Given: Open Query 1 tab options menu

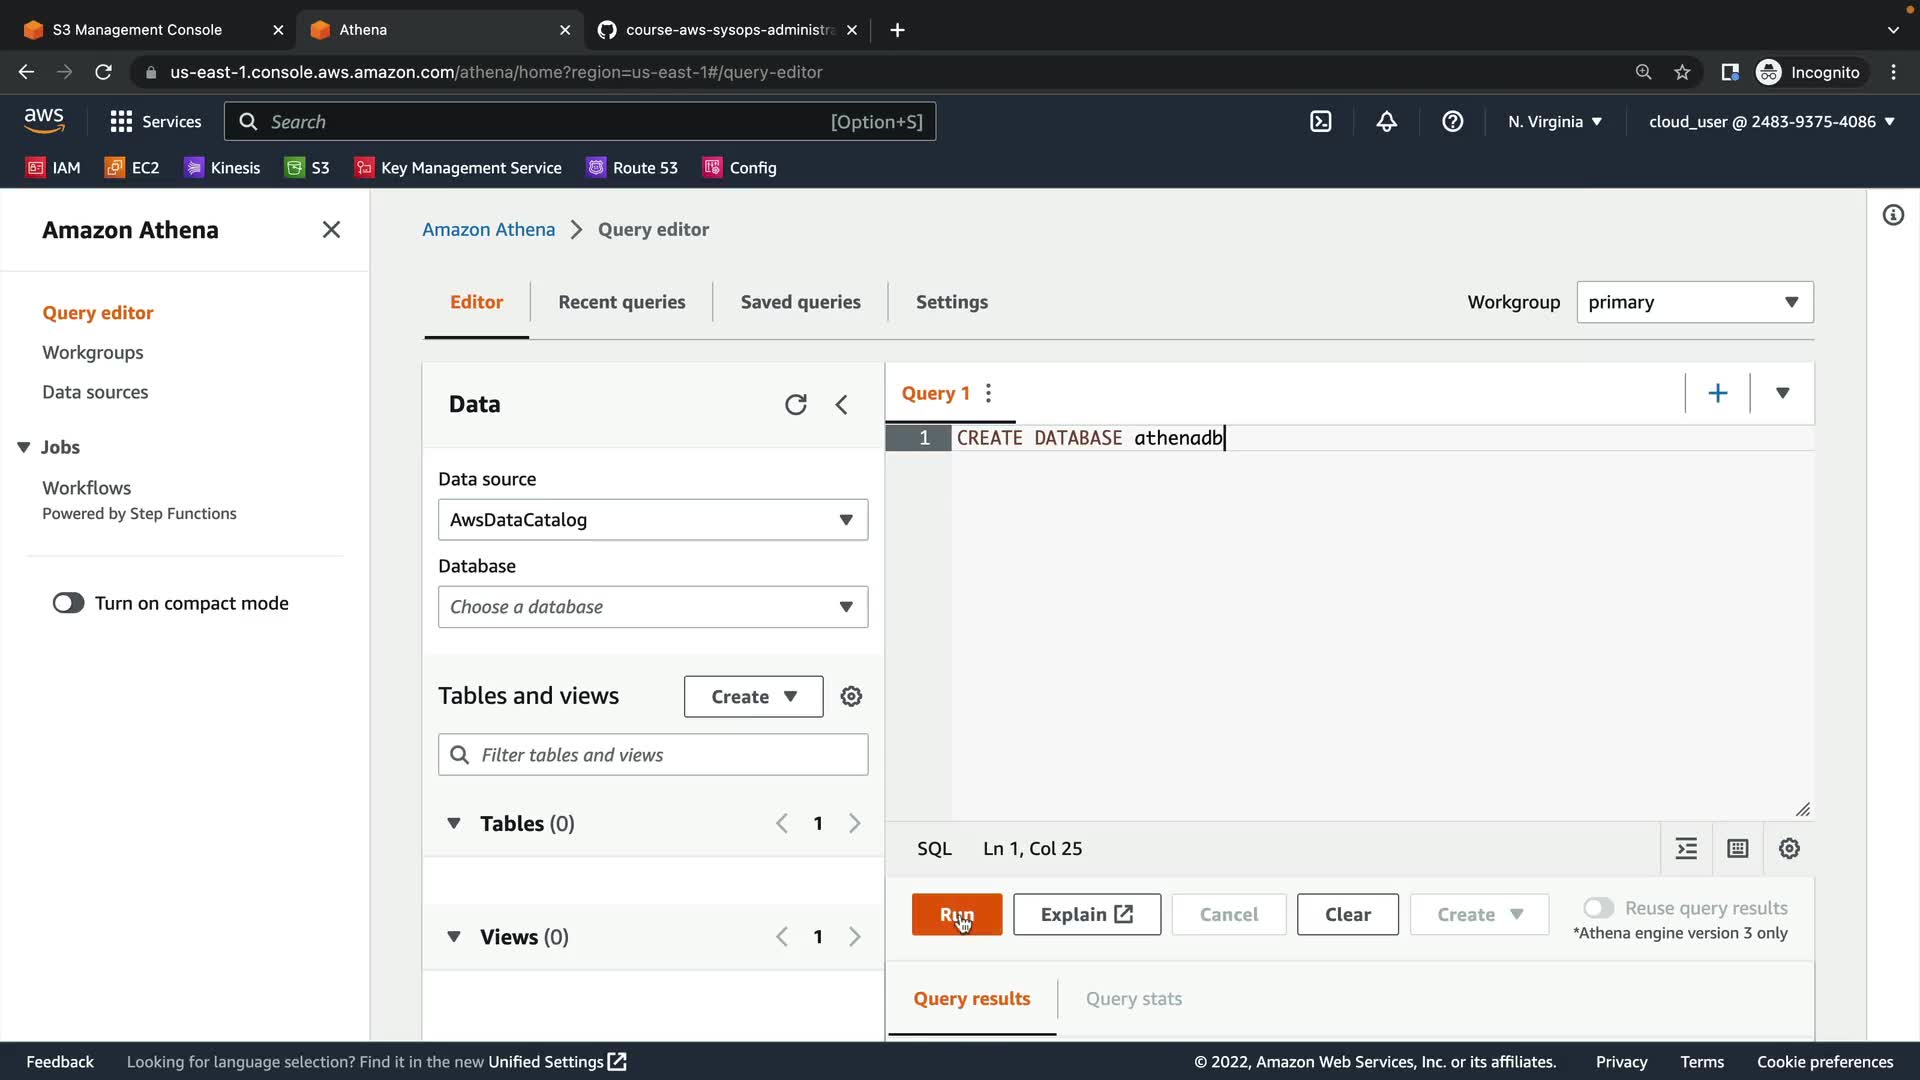Looking at the screenshot, I should 988,393.
